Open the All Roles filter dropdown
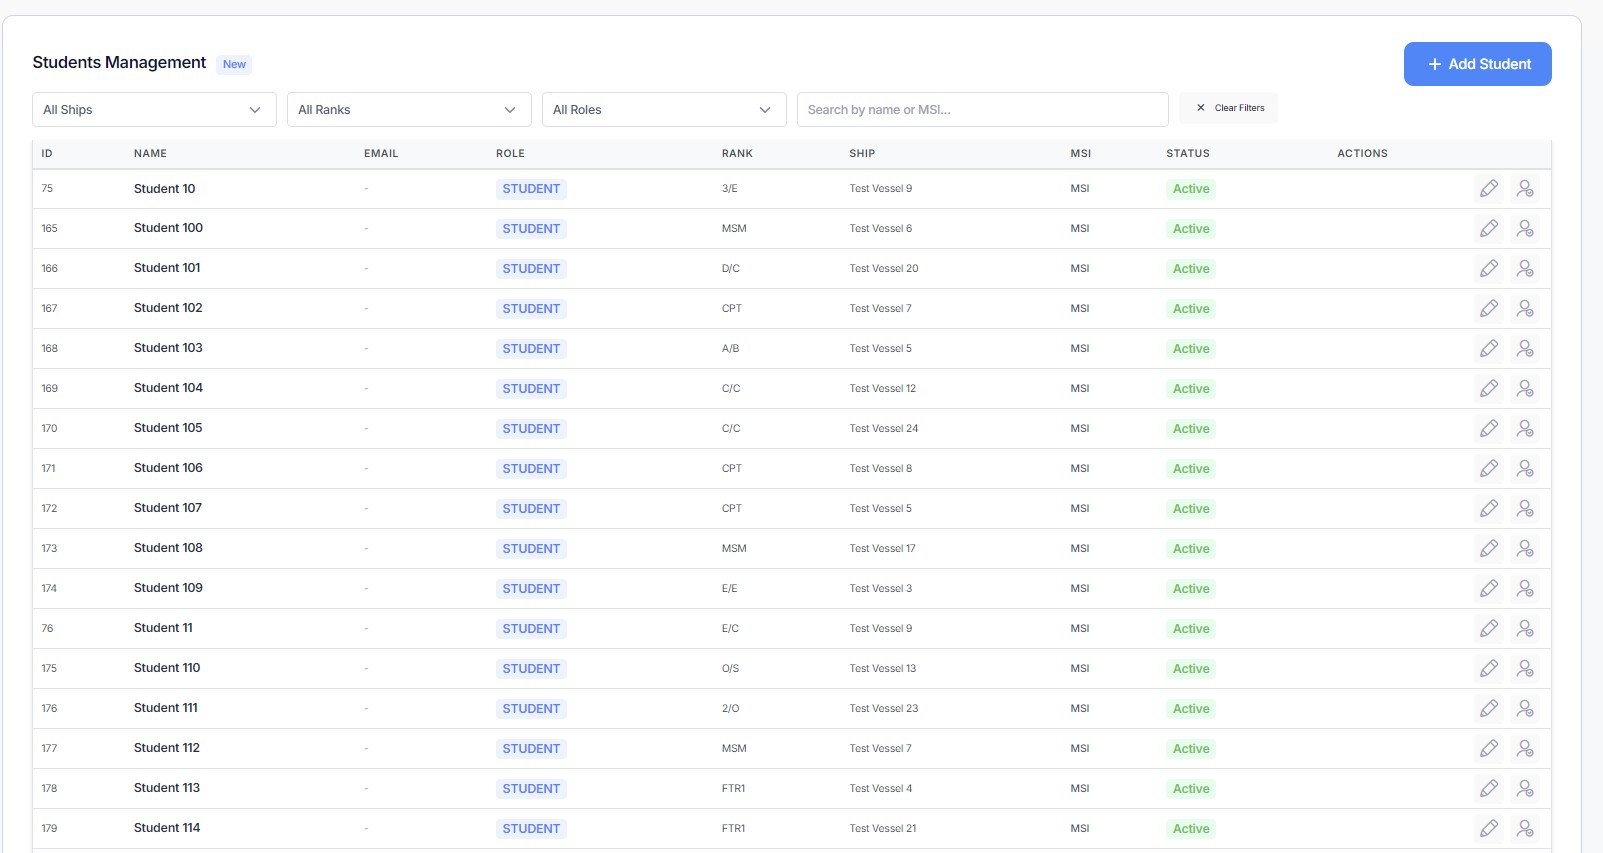 coord(663,110)
